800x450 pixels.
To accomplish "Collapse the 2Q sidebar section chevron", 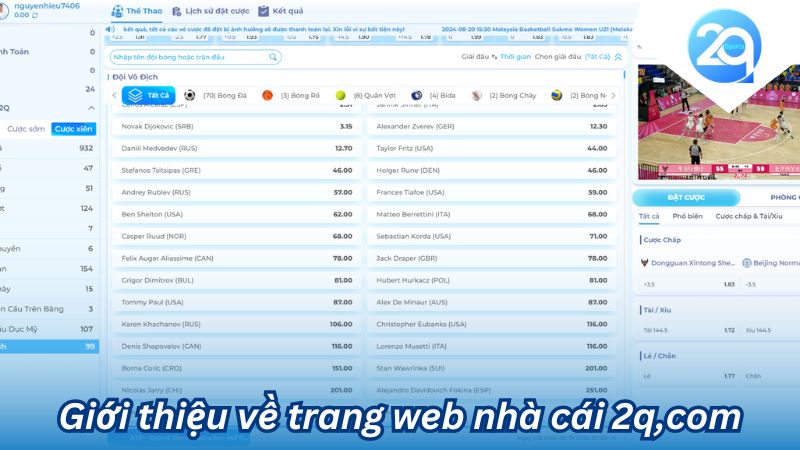I will coord(91,108).
